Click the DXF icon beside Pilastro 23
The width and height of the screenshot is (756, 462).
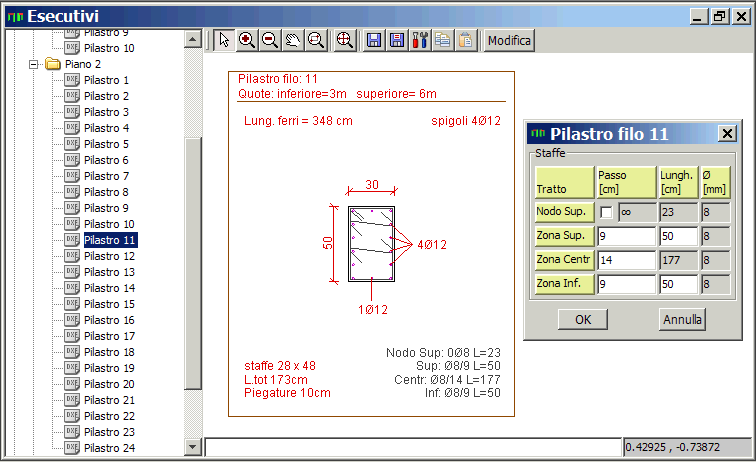click(72, 432)
